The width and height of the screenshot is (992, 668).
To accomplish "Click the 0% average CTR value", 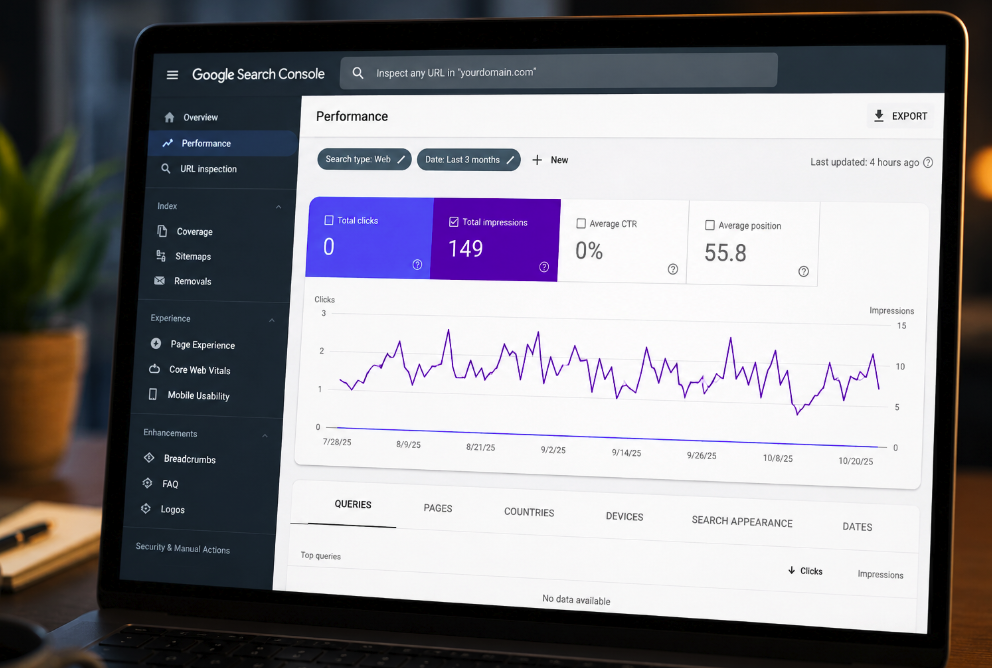I will tap(589, 250).
